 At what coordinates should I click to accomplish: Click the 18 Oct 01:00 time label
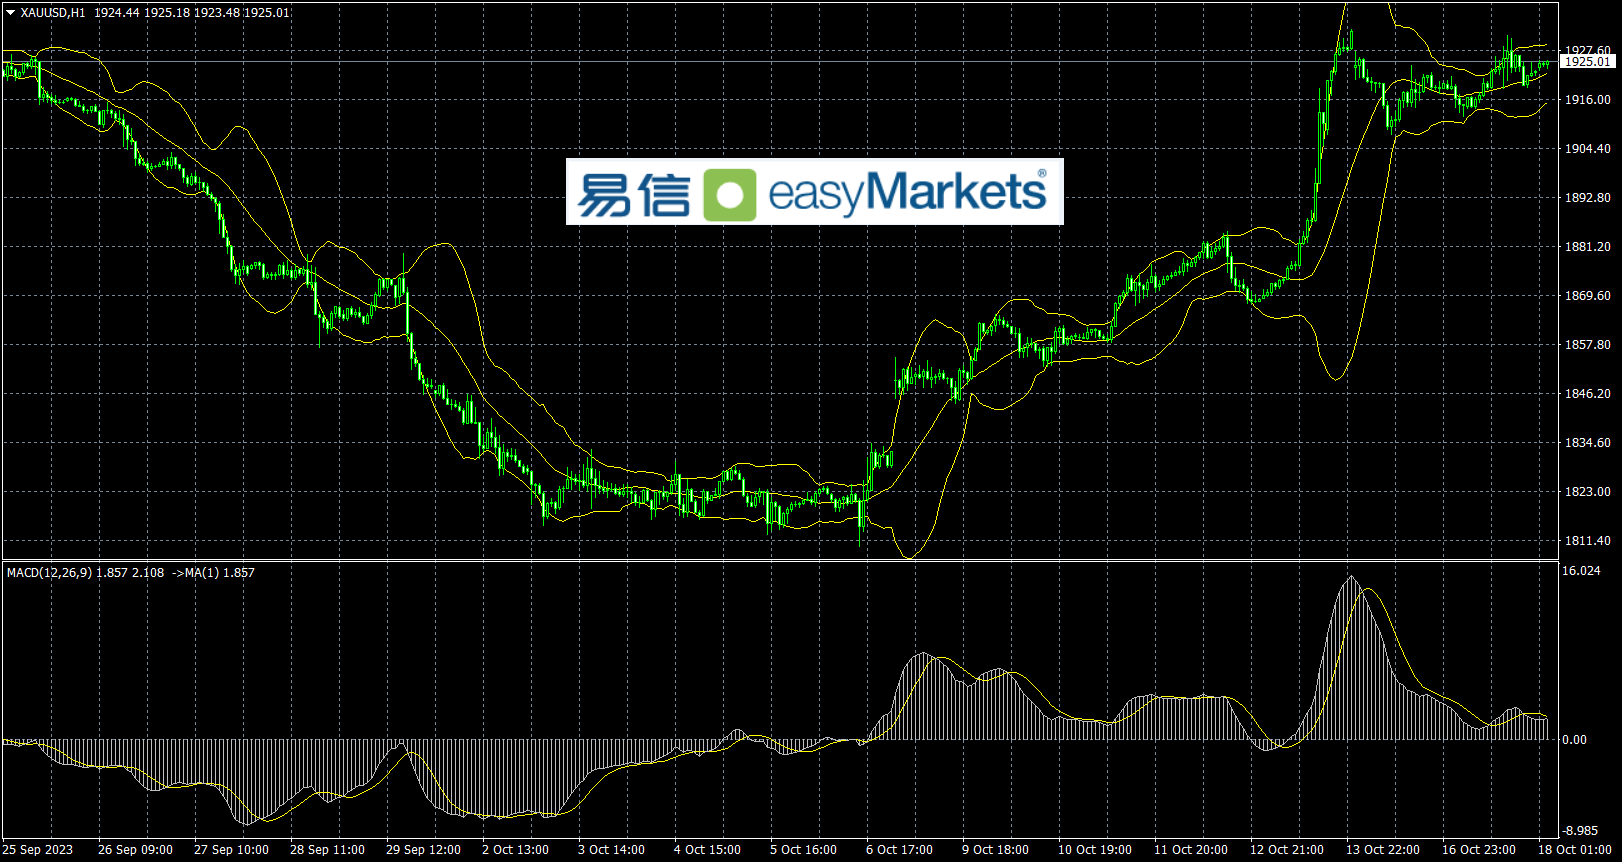(x=1575, y=850)
